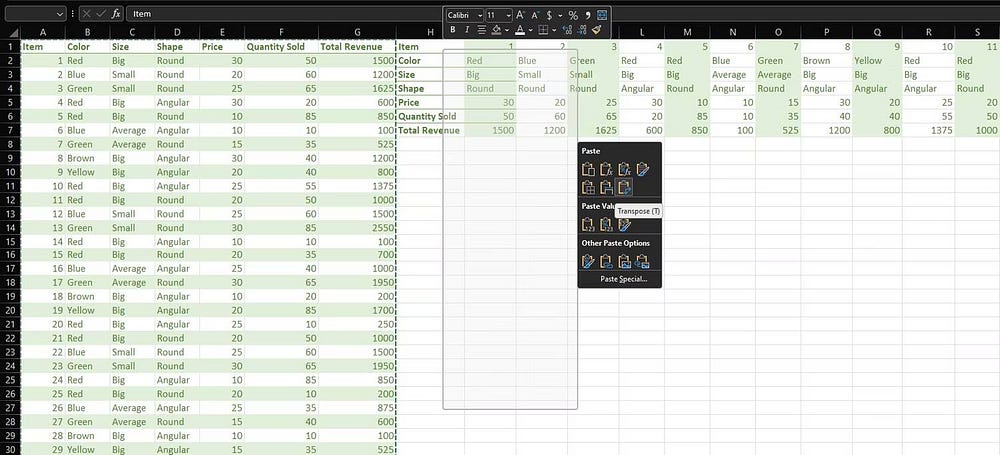Expand the Name Box dropdown arrow
This screenshot has height=455, width=1000.
60,14
